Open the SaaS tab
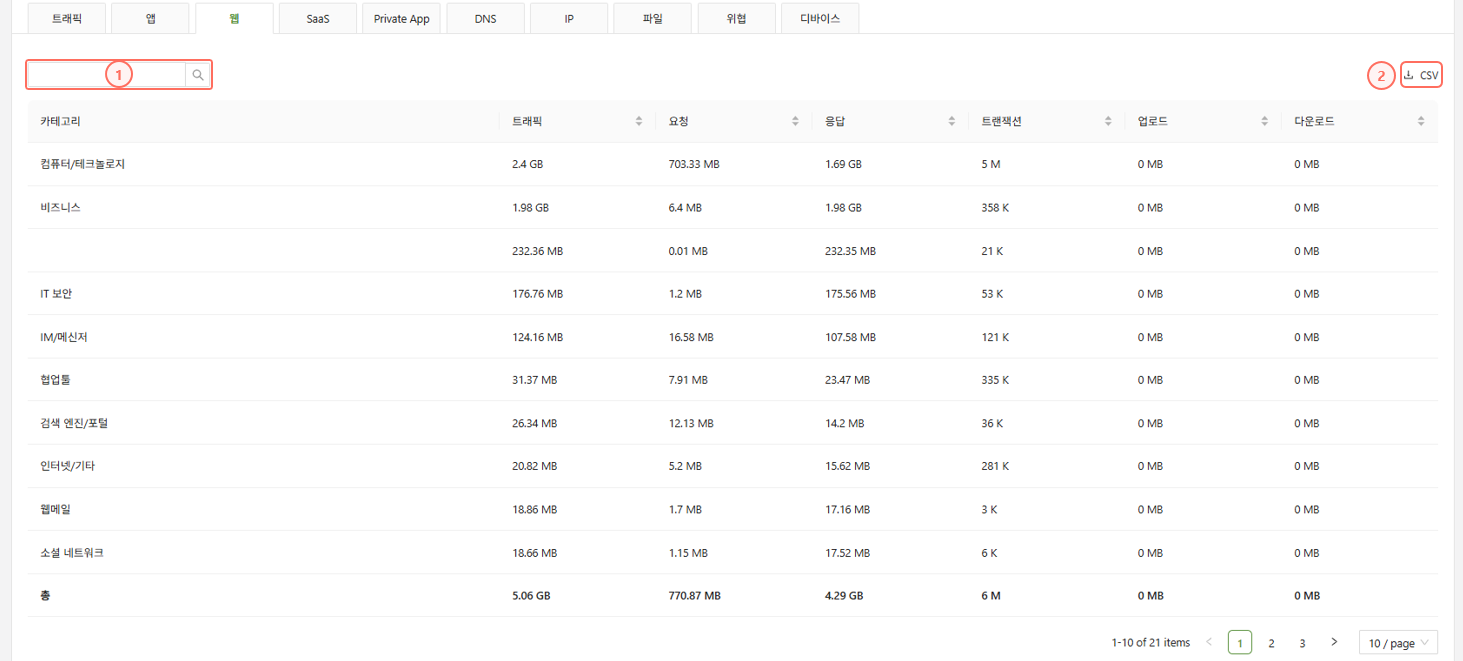The width and height of the screenshot is (1463, 661). tap(317, 19)
